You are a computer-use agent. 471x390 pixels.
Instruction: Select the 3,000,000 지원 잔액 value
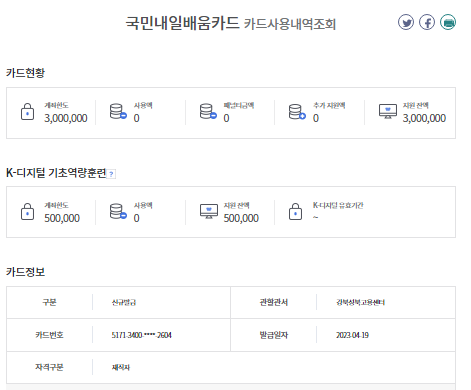point(424,118)
